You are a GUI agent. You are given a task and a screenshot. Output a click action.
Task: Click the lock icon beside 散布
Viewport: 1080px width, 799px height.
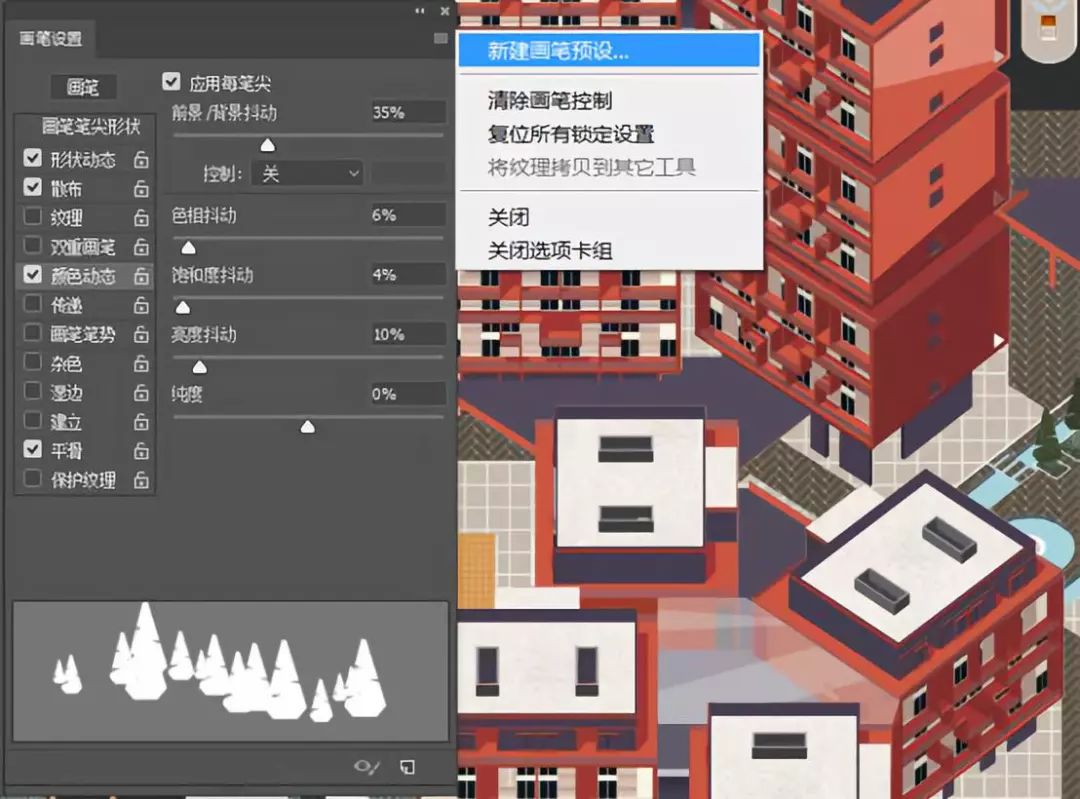(141, 188)
